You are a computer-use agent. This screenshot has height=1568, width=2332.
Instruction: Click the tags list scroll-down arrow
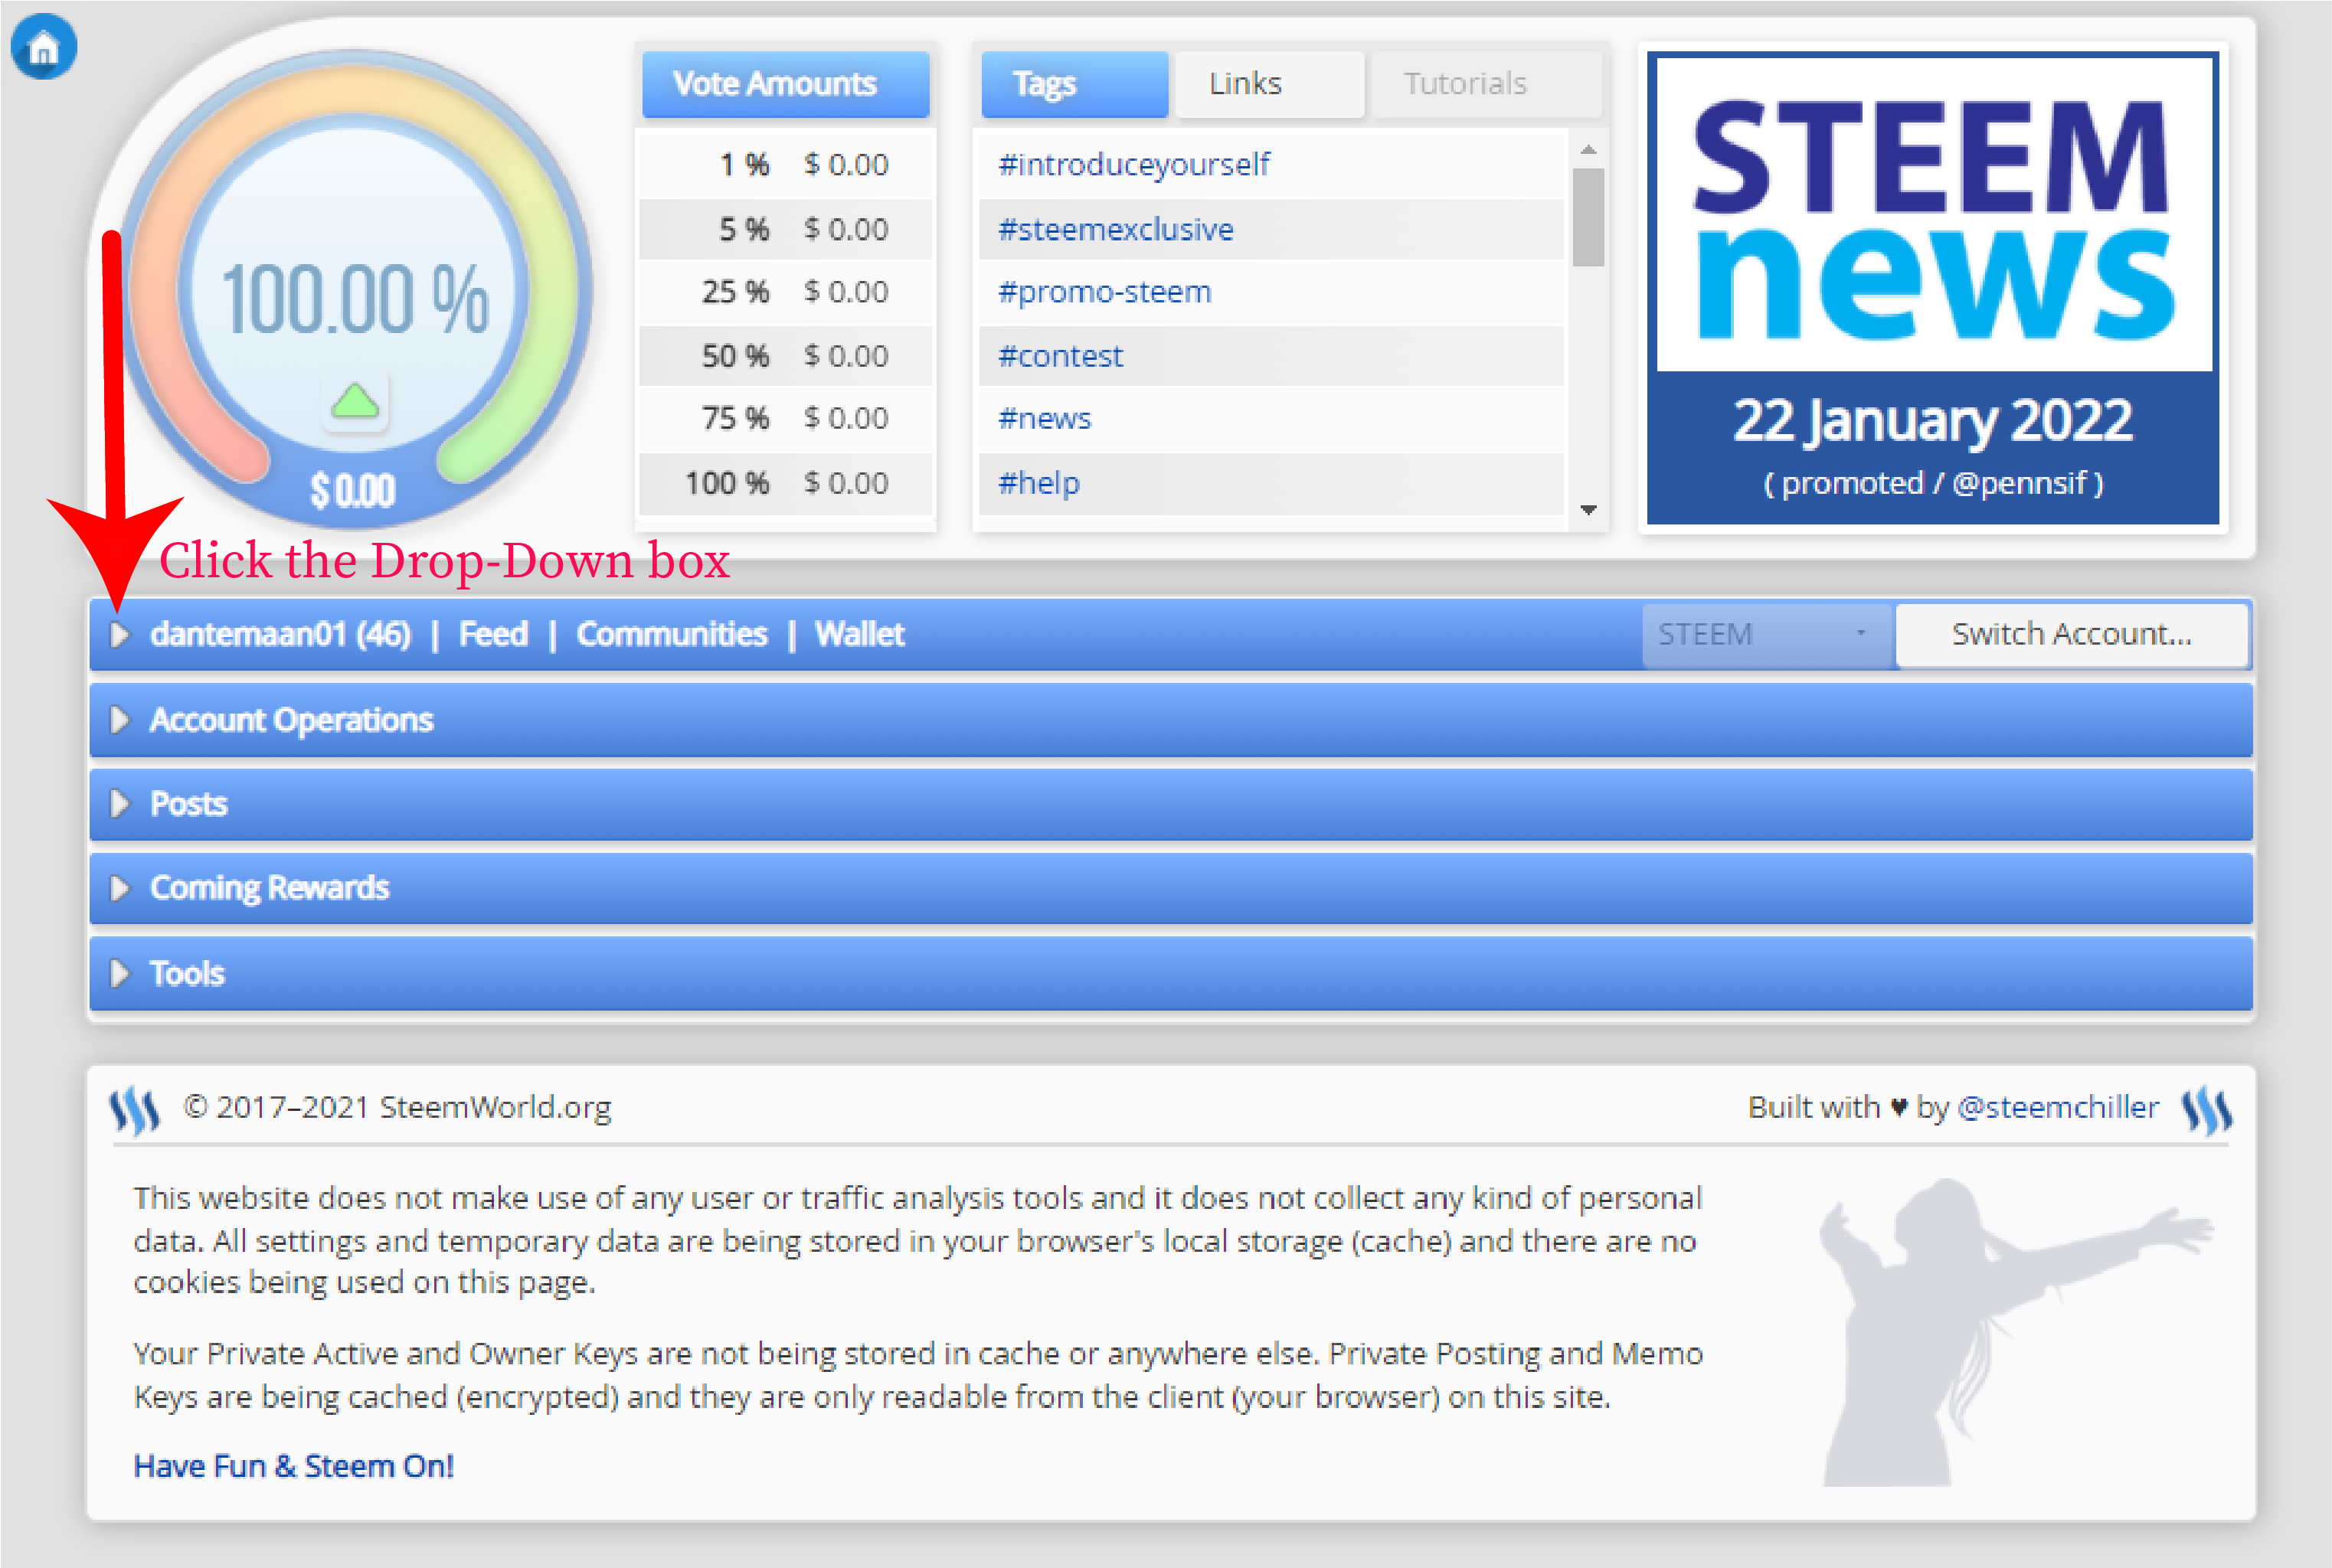pos(1588,510)
